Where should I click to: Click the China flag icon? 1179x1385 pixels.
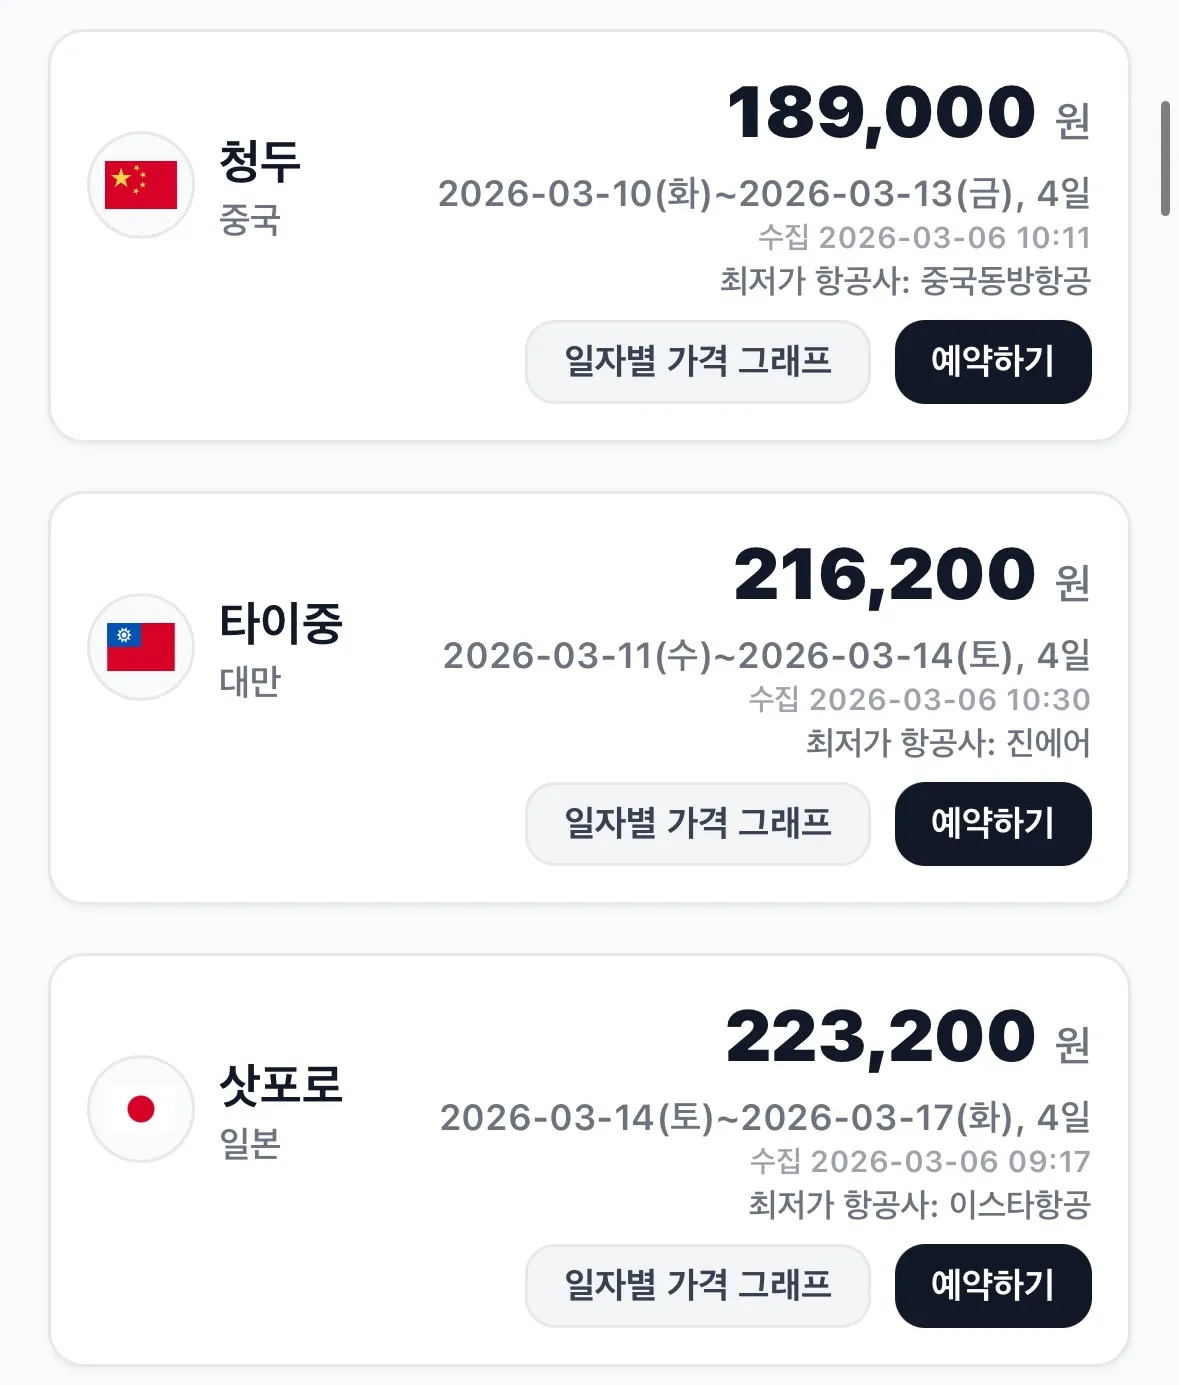pos(141,185)
